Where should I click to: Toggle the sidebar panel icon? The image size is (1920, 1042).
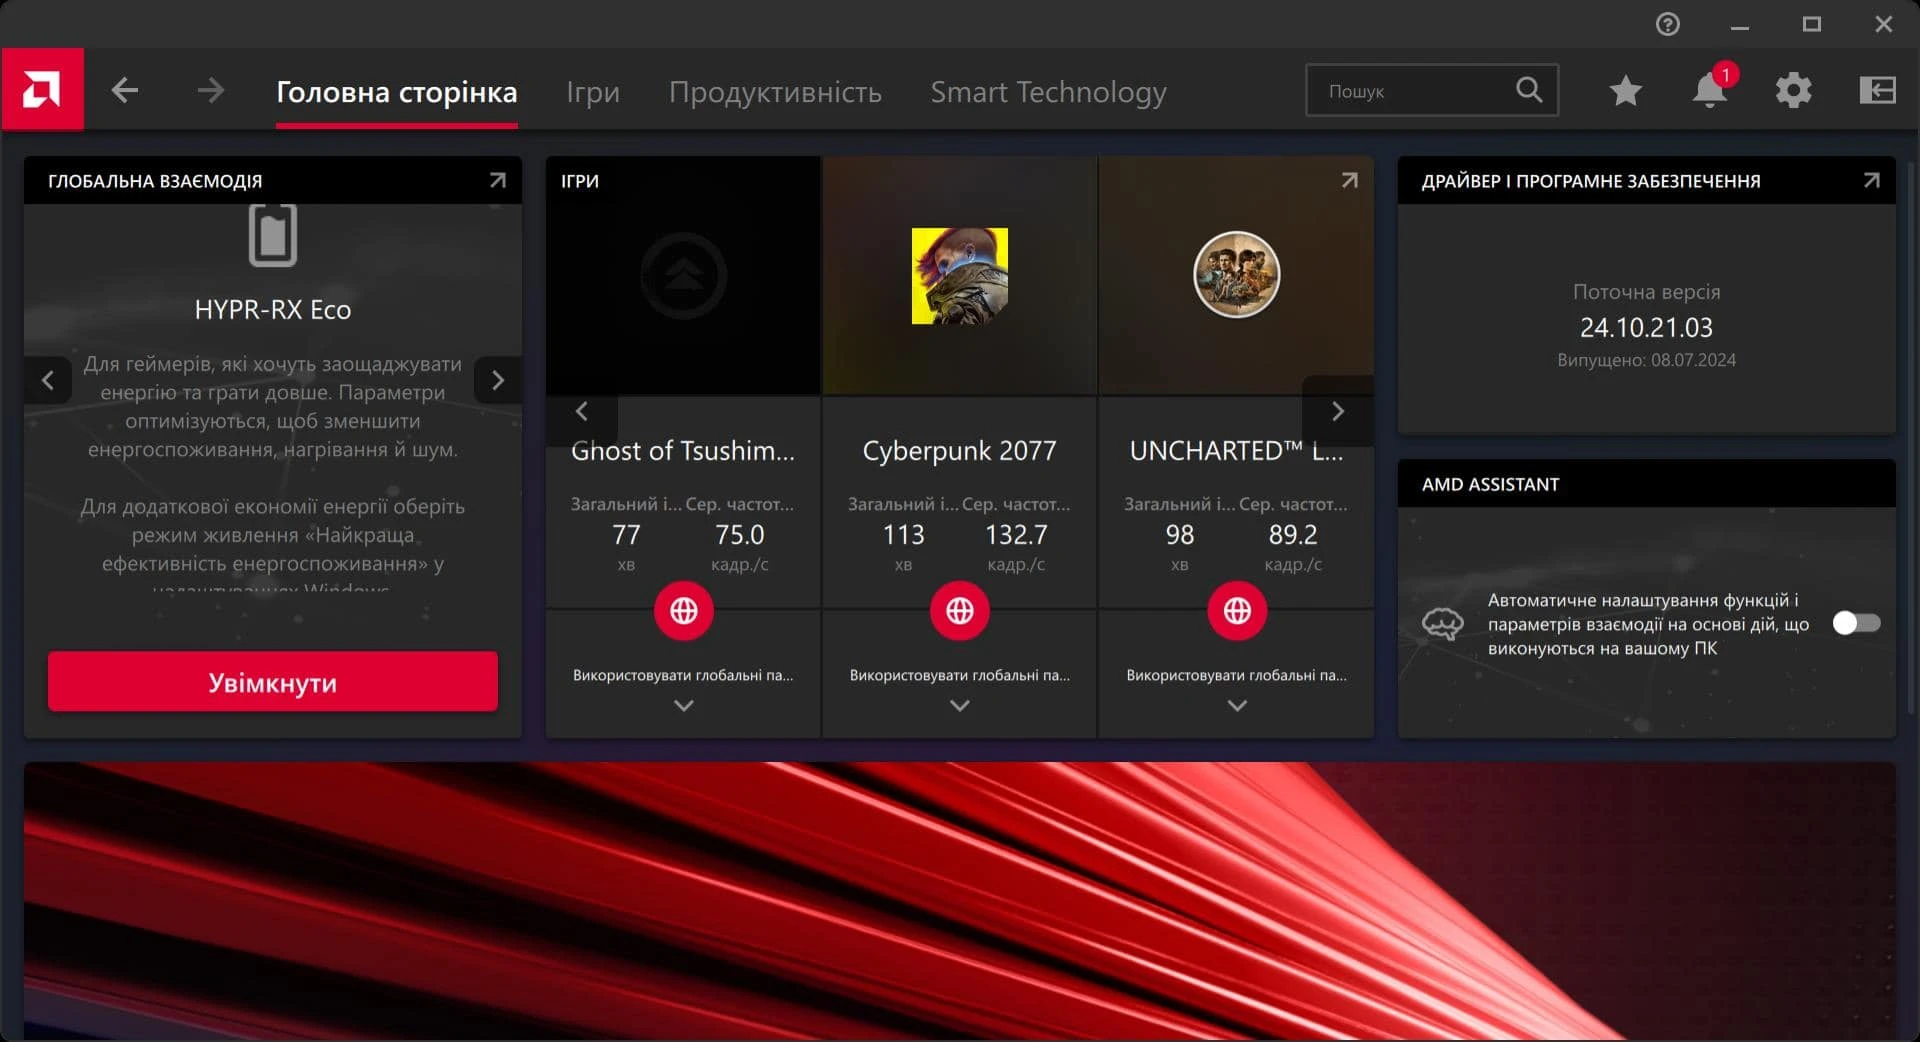1877,91
